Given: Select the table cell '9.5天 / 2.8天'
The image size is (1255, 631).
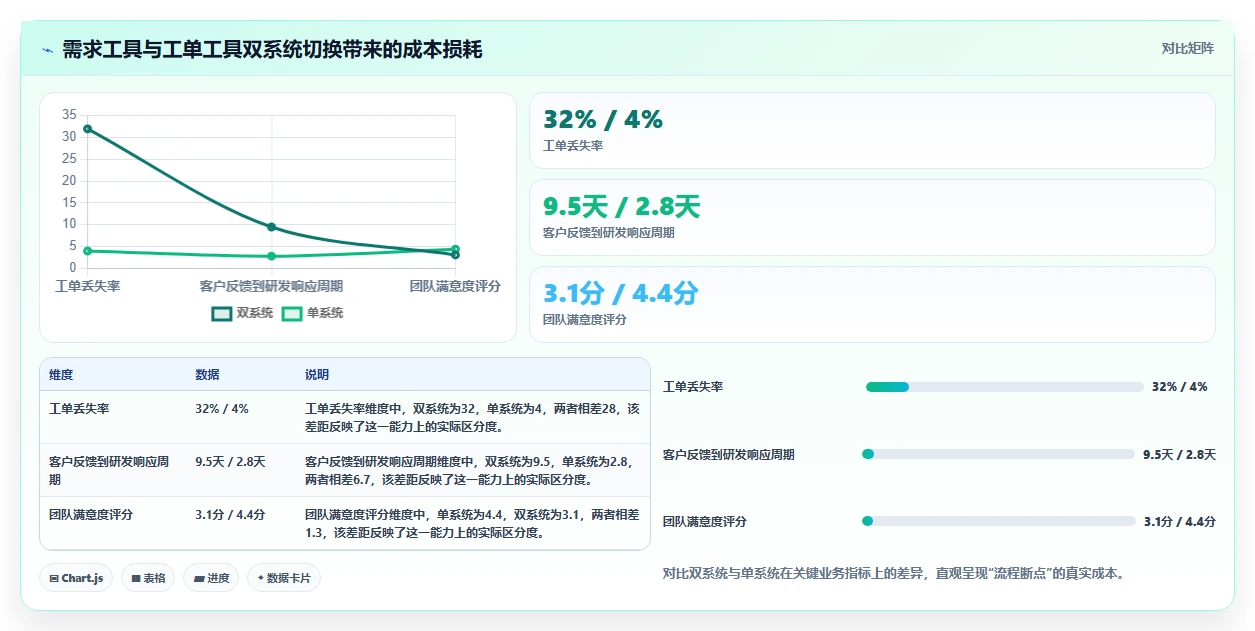Looking at the screenshot, I should point(230,462).
